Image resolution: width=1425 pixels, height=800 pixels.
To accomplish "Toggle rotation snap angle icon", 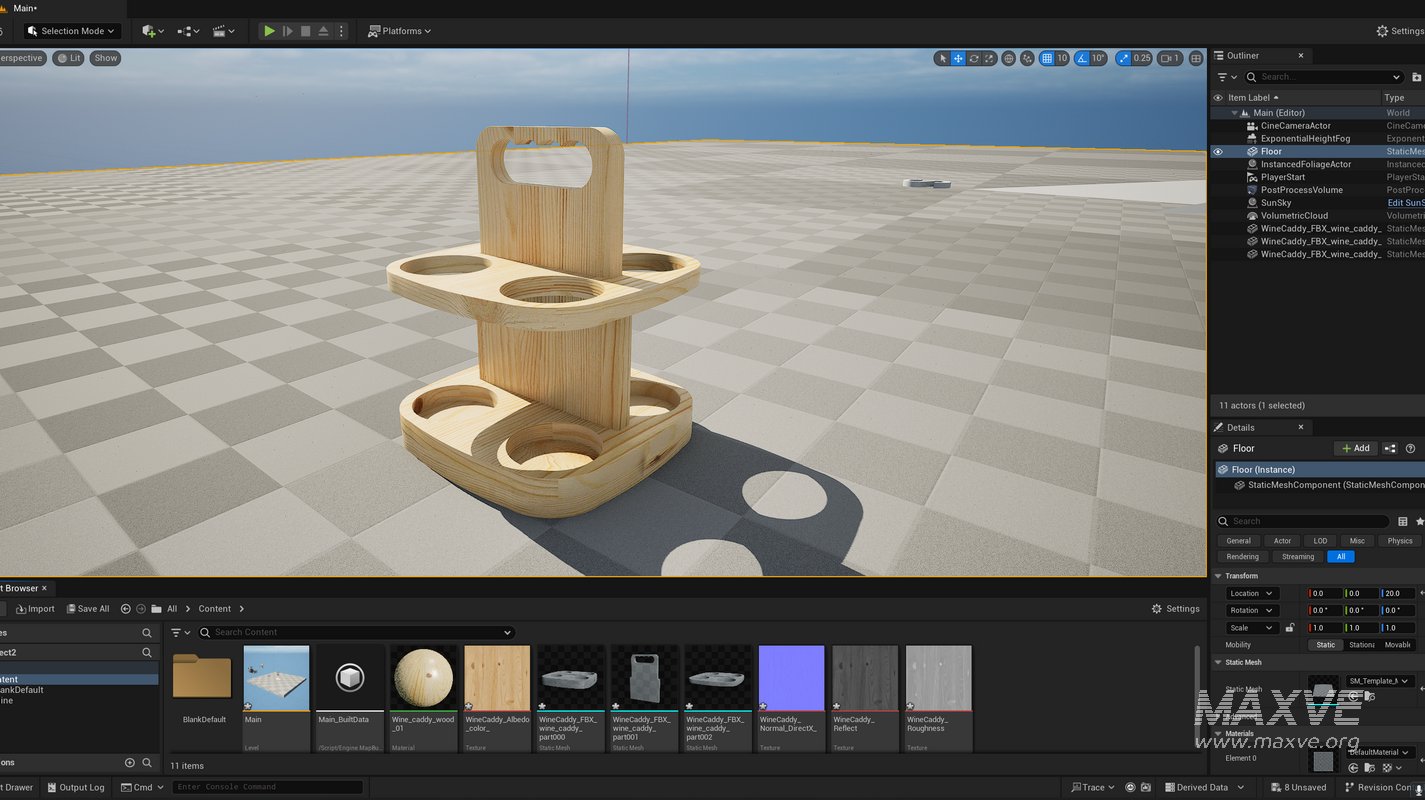I will tap(1082, 58).
